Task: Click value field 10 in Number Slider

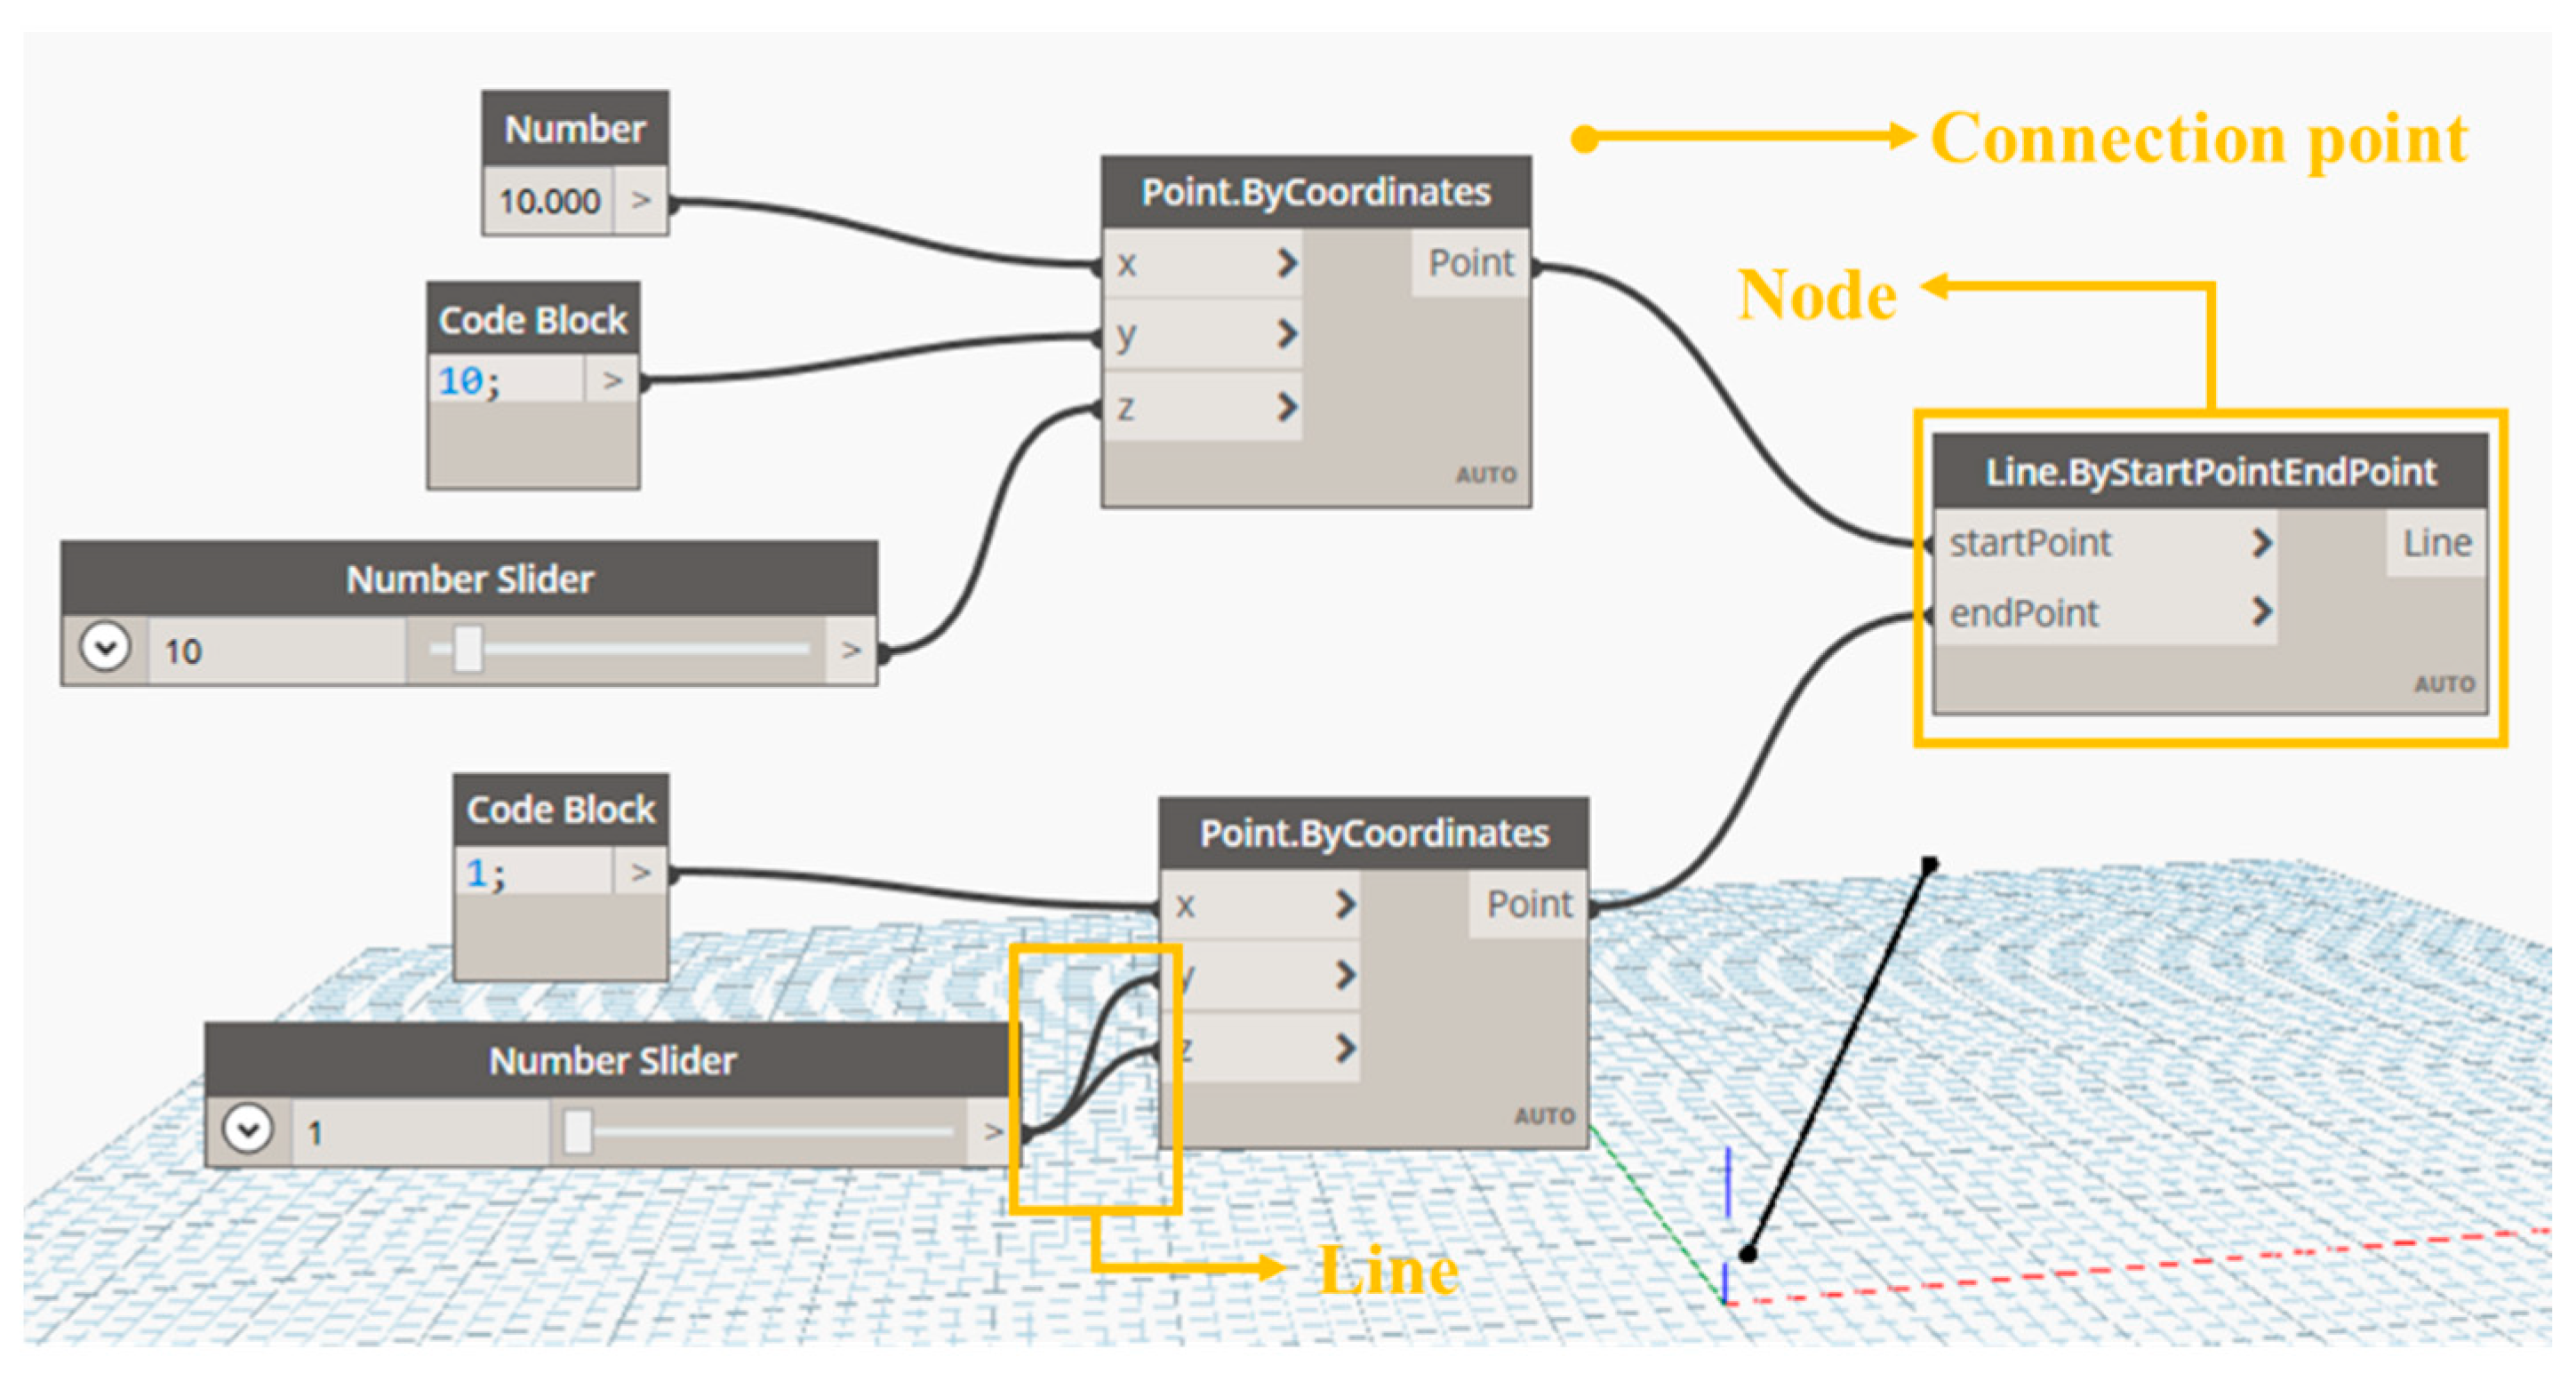Action: tap(277, 650)
